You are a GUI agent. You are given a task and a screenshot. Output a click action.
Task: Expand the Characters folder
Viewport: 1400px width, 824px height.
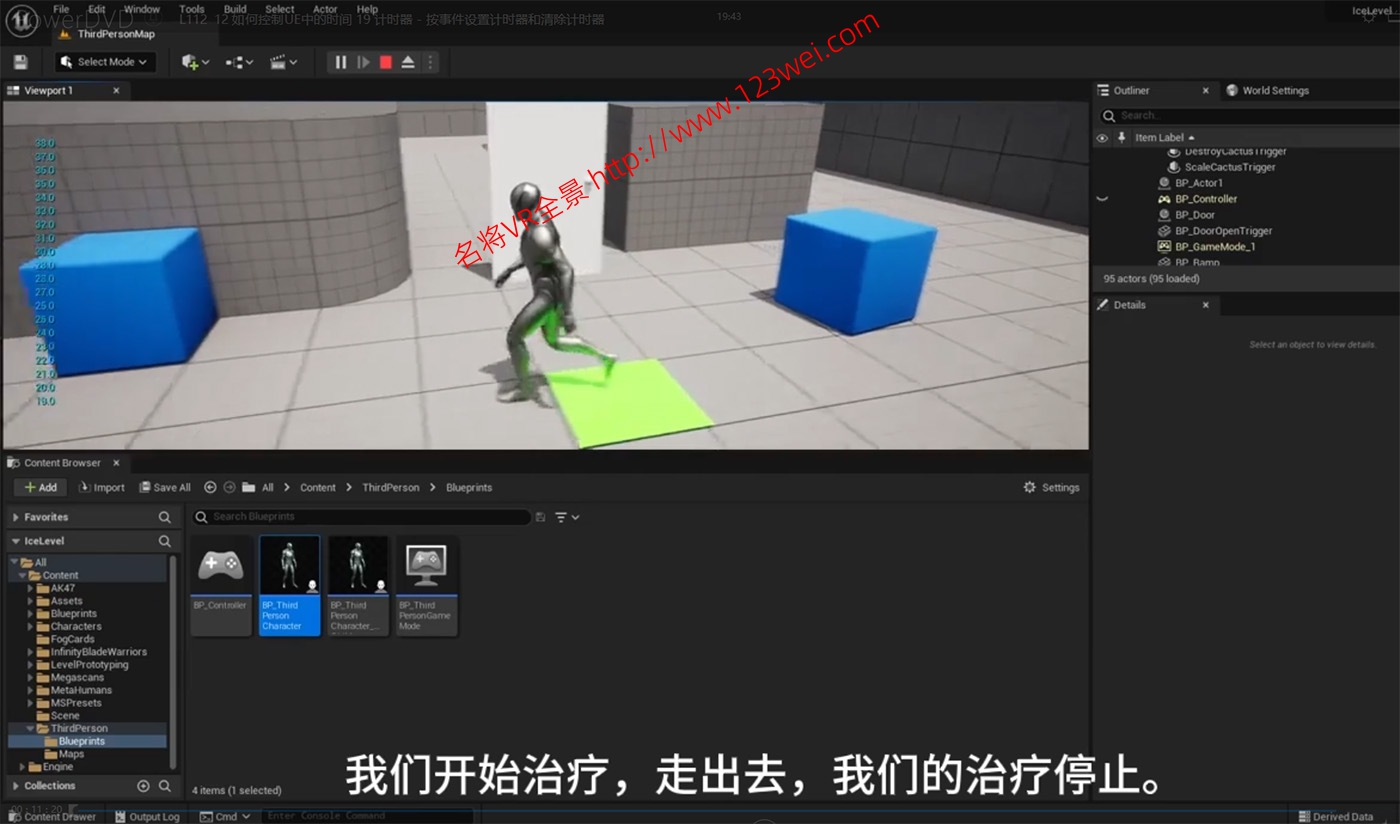30,626
